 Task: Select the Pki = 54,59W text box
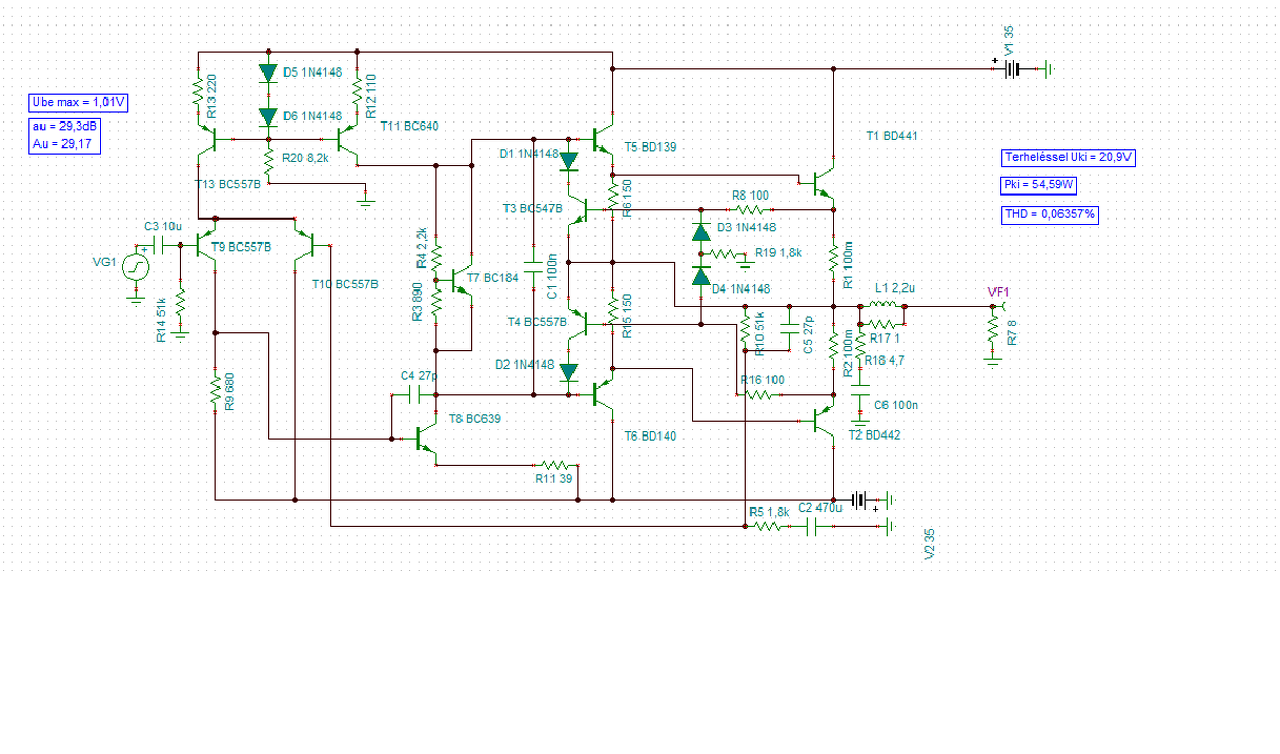[1039, 186]
